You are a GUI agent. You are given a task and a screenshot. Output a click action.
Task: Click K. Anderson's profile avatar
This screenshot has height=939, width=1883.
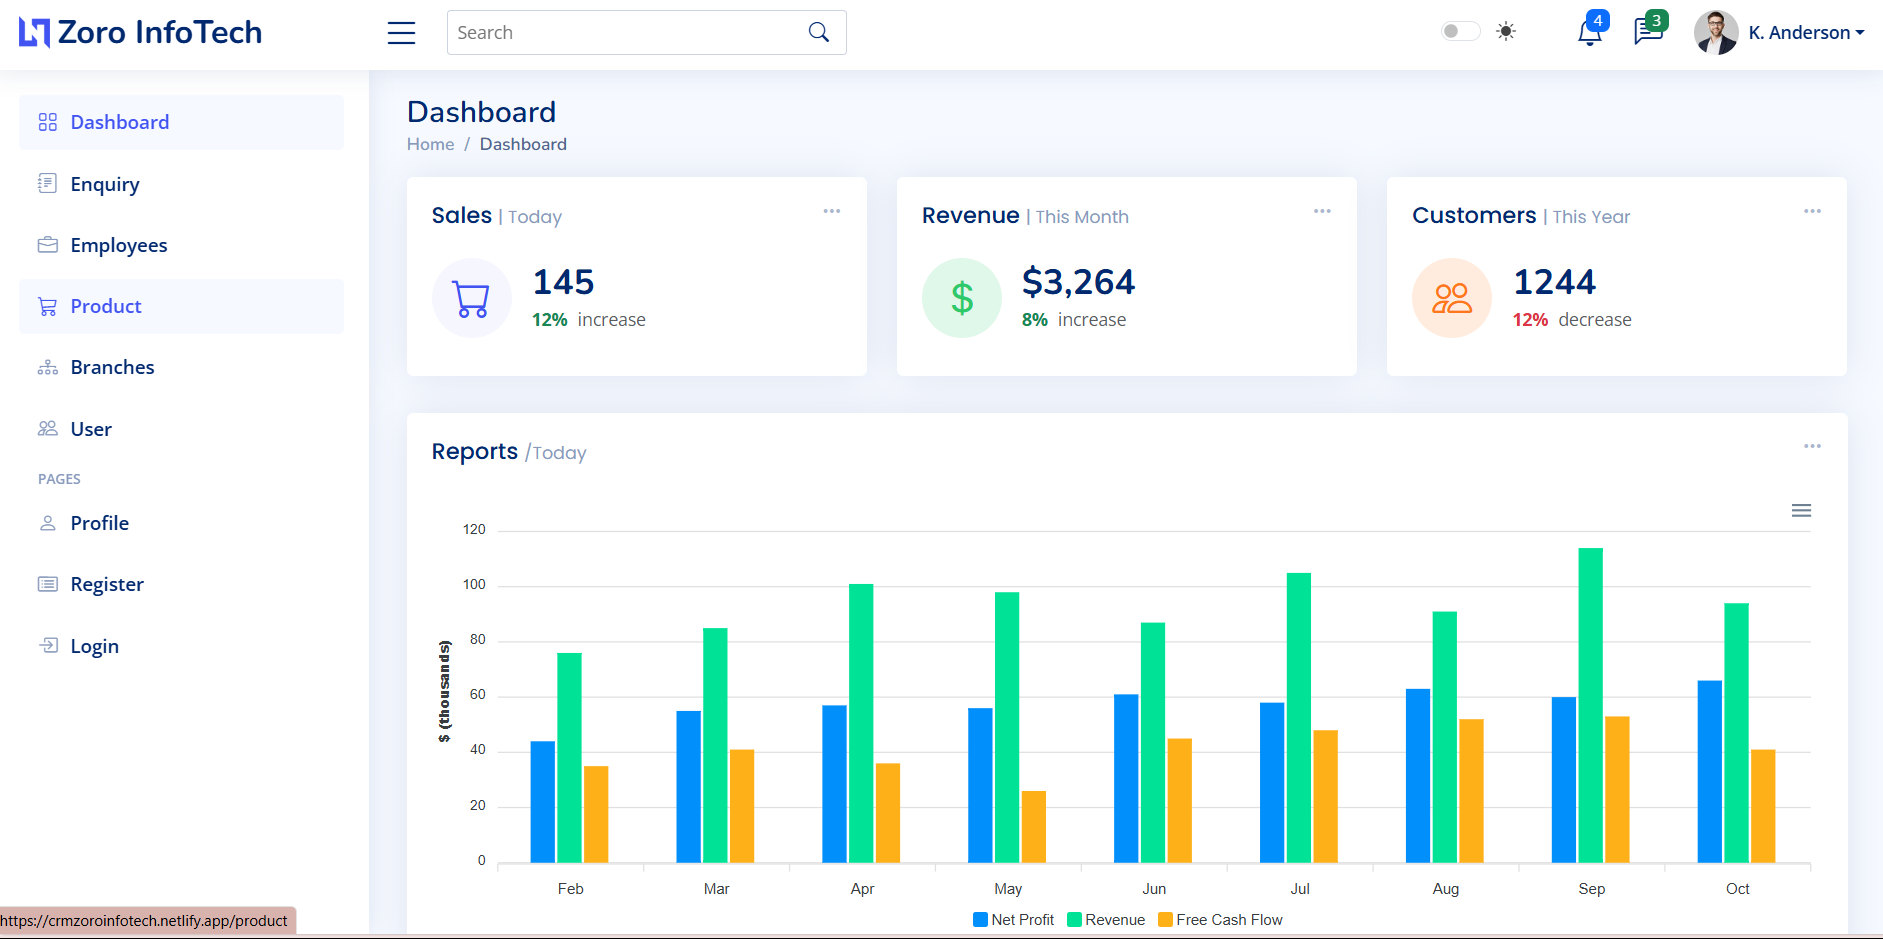(x=1716, y=32)
